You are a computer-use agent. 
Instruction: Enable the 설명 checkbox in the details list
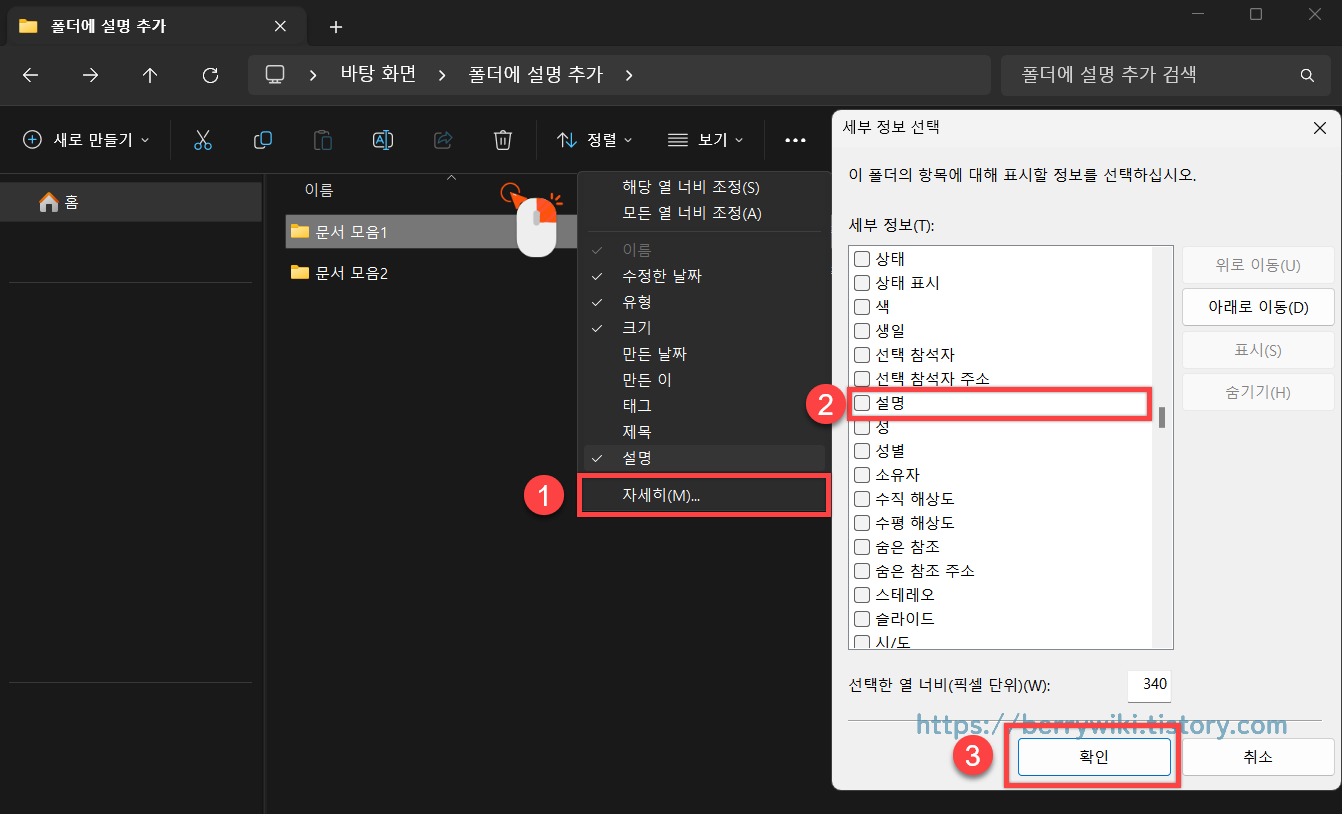[862, 403]
